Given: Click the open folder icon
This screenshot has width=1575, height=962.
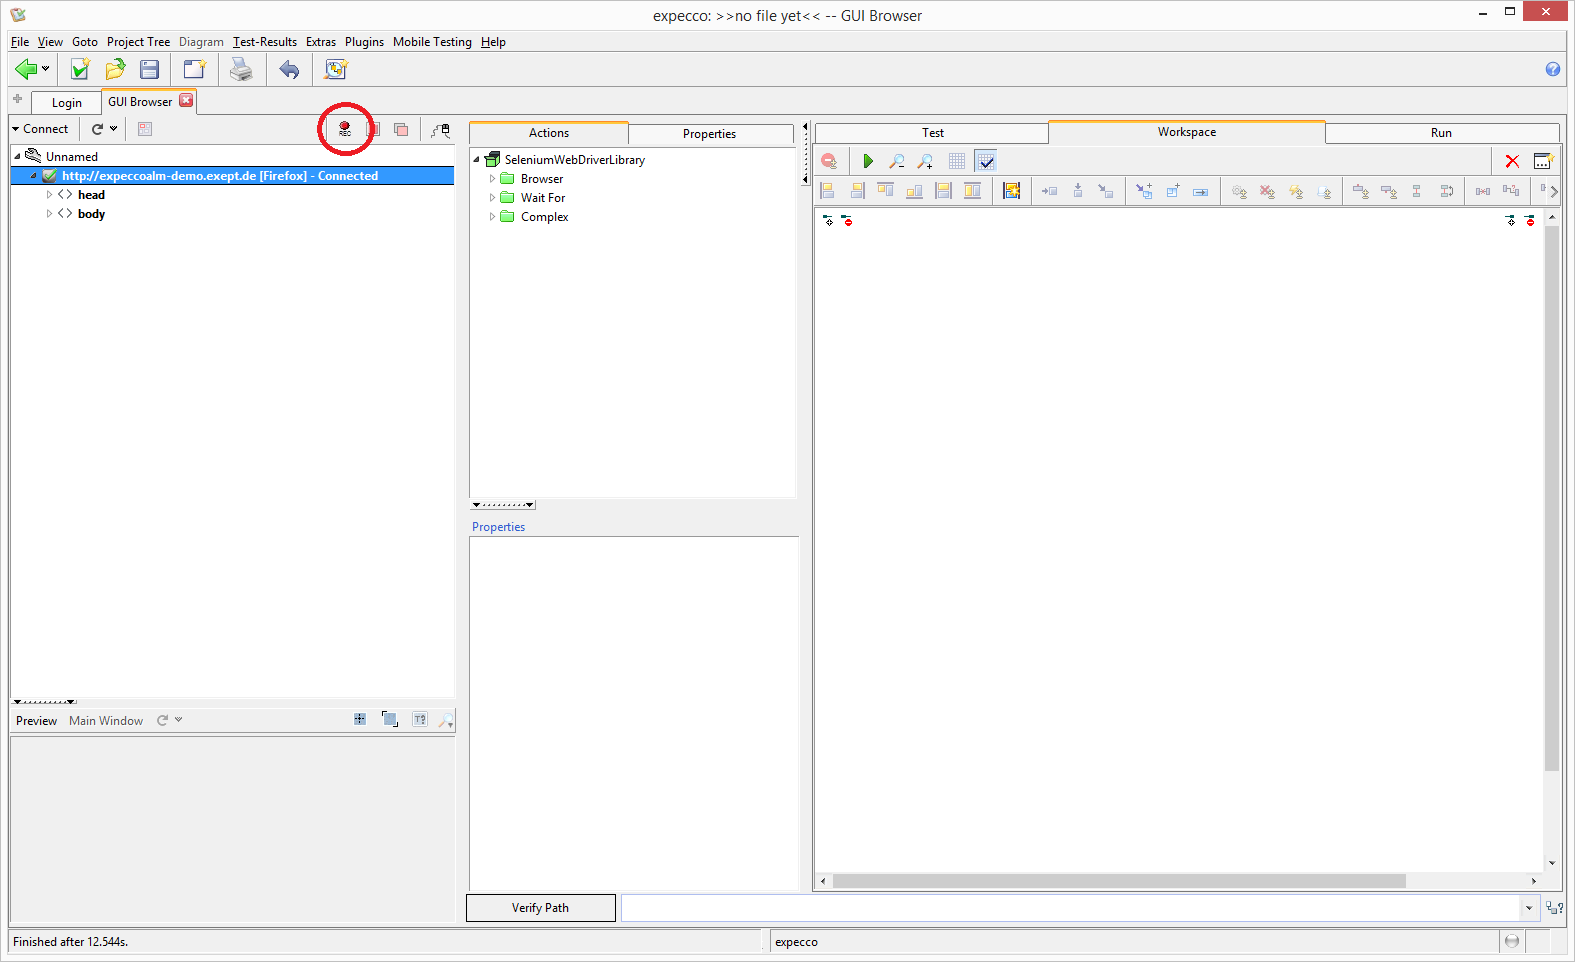Looking at the screenshot, I should pos(115,69).
